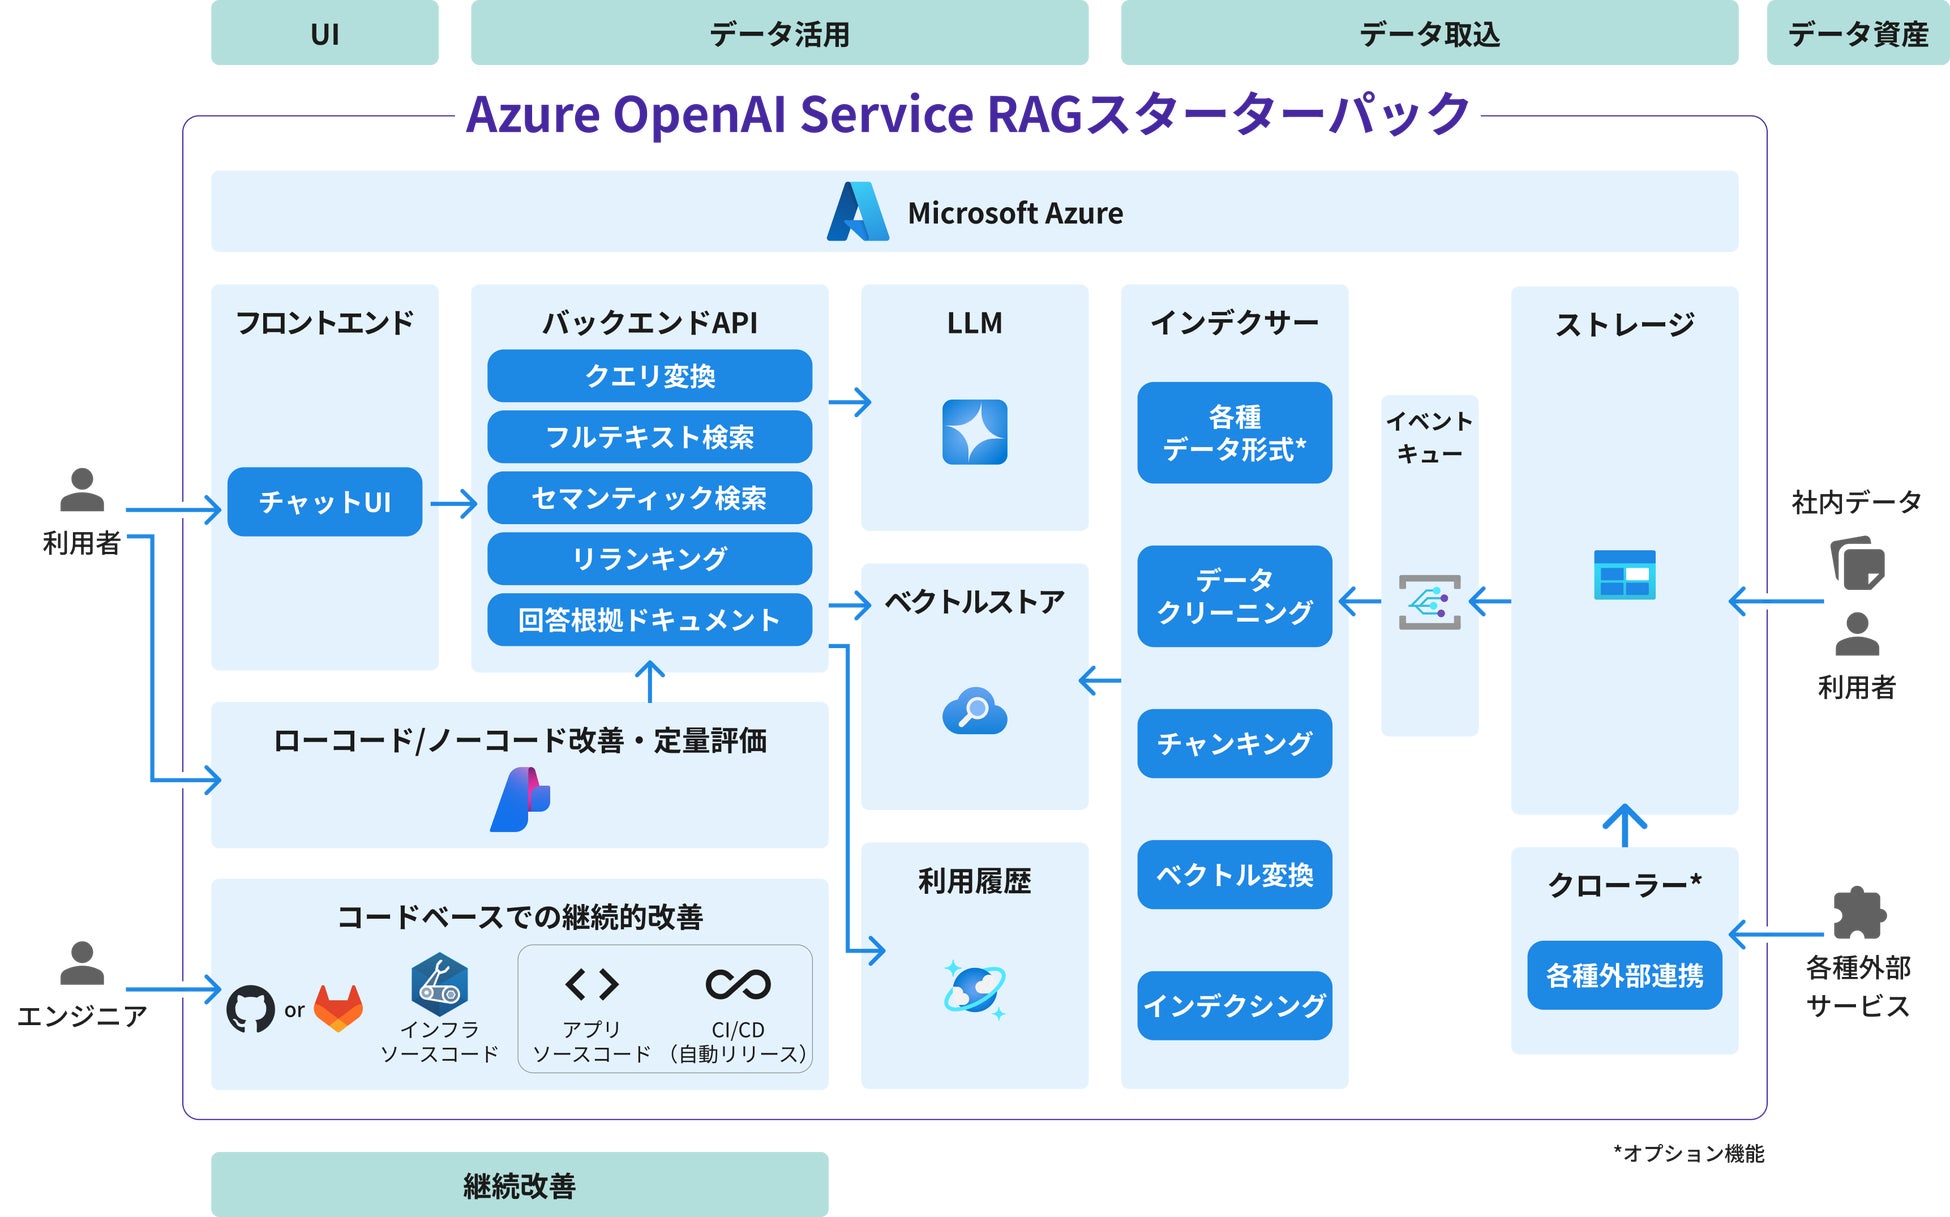Screen dimensions: 1950x1217
Task: Click the infinity CI/CD icon
Action: click(x=738, y=985)
